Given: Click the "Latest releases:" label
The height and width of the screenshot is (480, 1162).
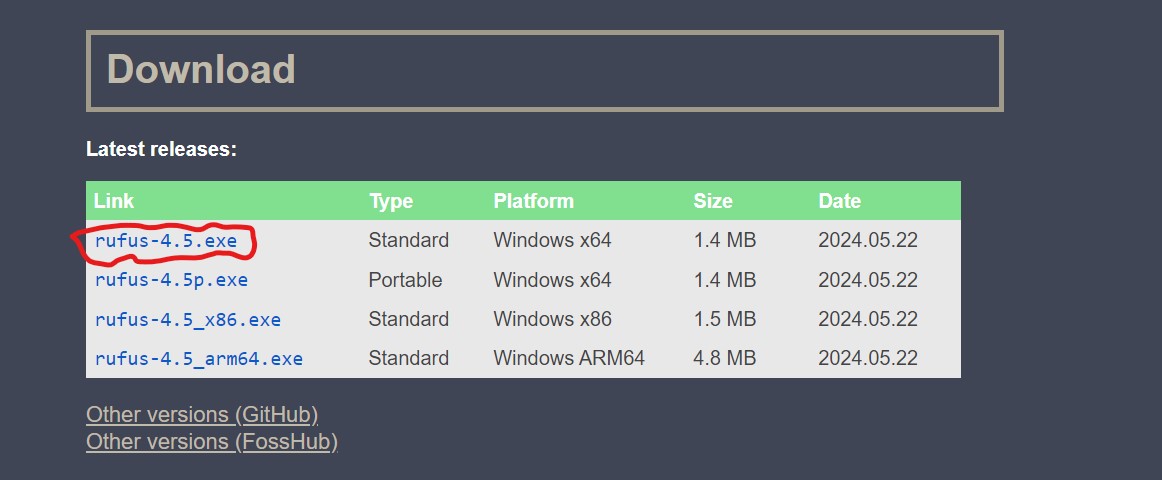Looking at the screenshot, I should point(161,150).
